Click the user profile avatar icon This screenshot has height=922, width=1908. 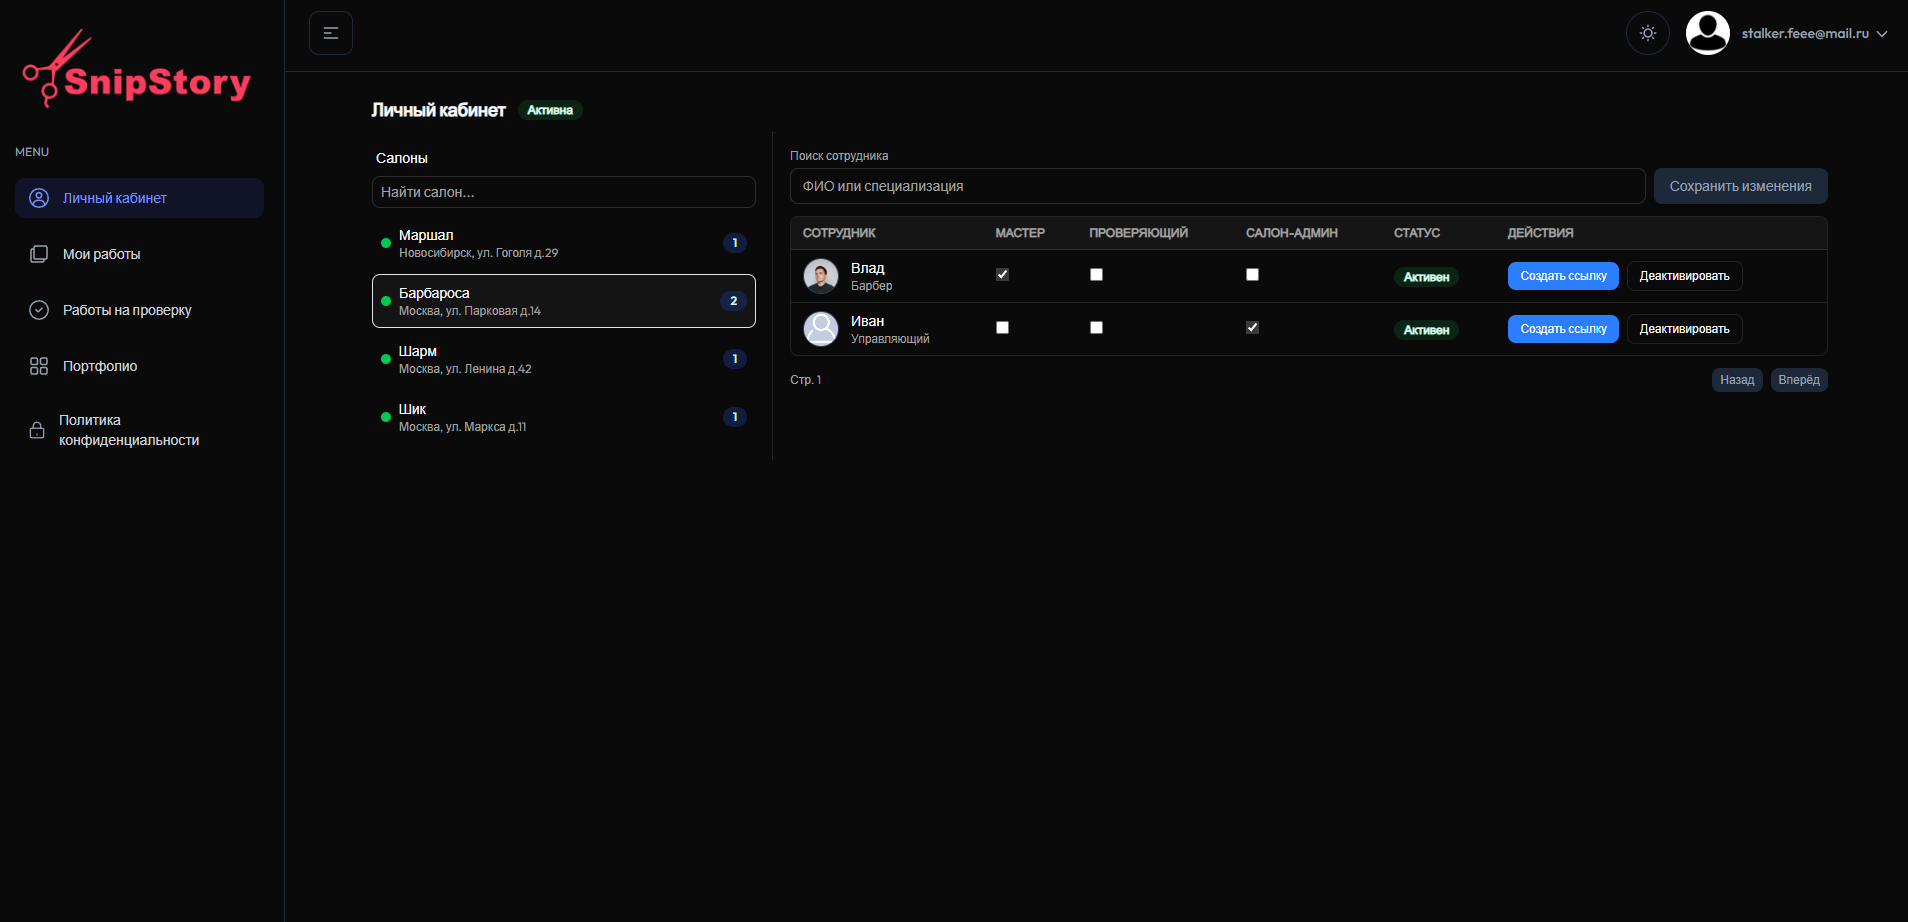coord(1708,33)
